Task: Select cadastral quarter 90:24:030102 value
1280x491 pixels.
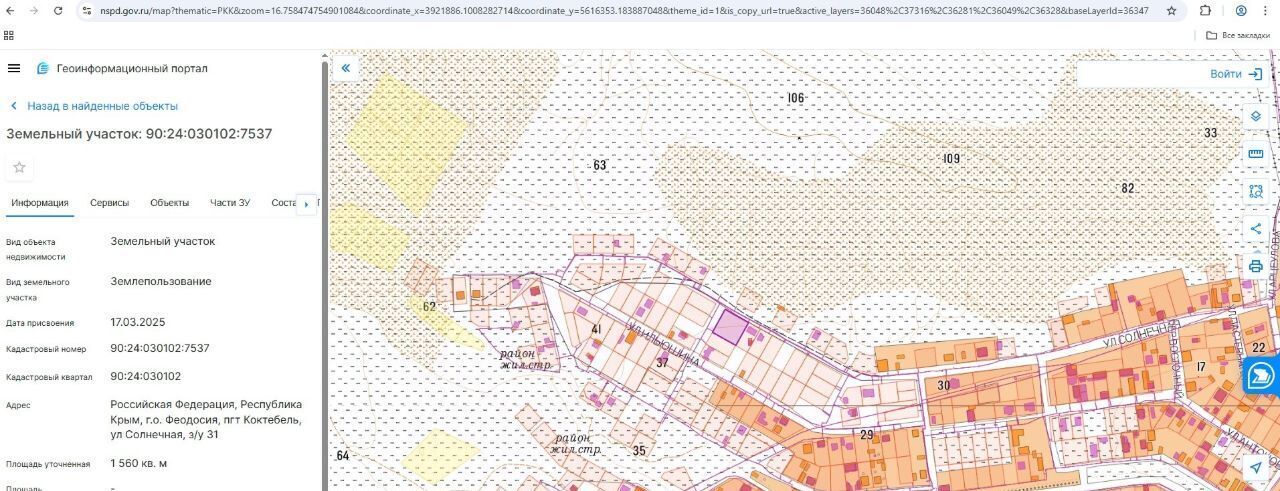Action: coord(146,376)
